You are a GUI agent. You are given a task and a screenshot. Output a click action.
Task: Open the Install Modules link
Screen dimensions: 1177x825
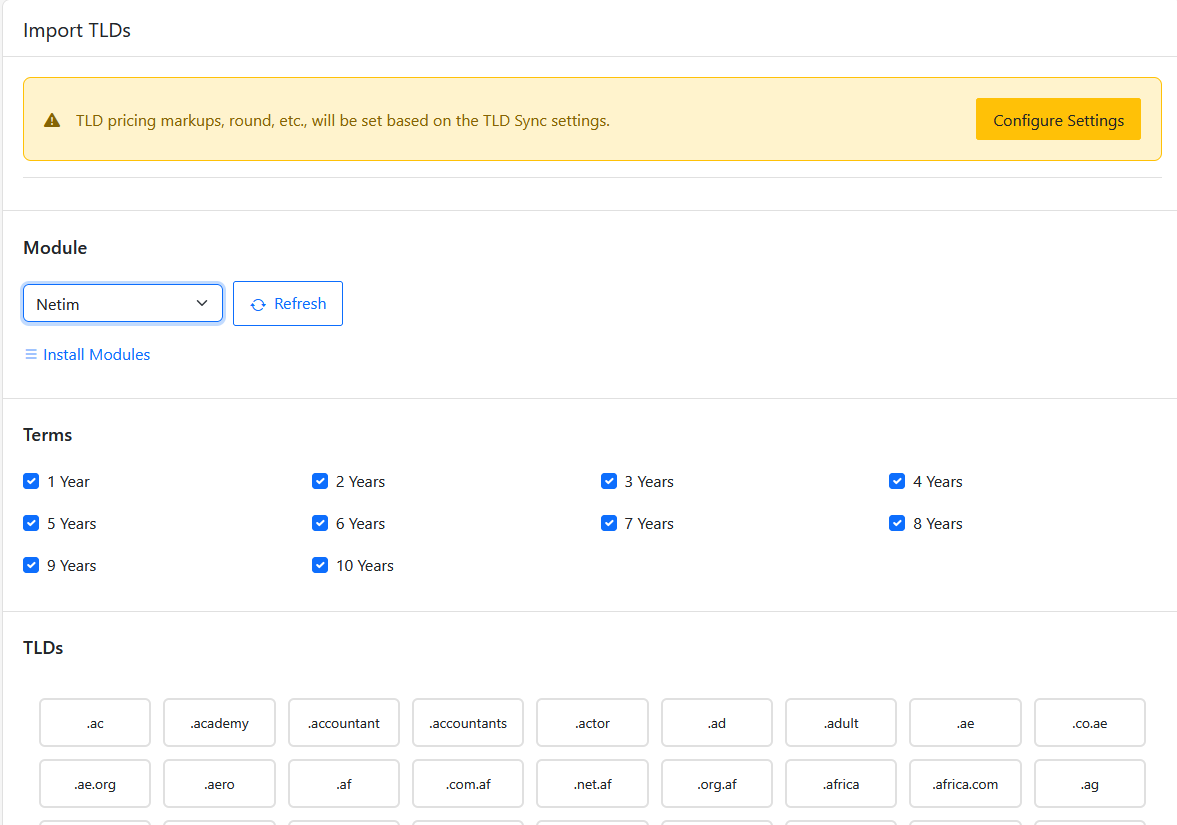(x=96, y=354)
